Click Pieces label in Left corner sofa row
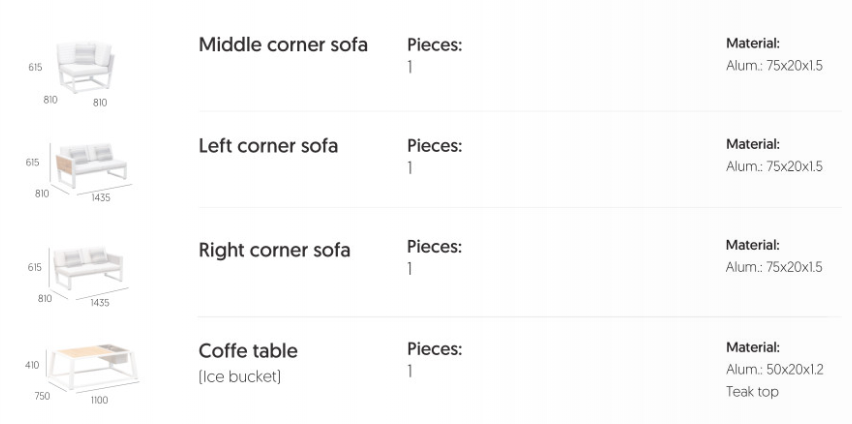This screenshot has width=852, height=424. tap(434, 146)
